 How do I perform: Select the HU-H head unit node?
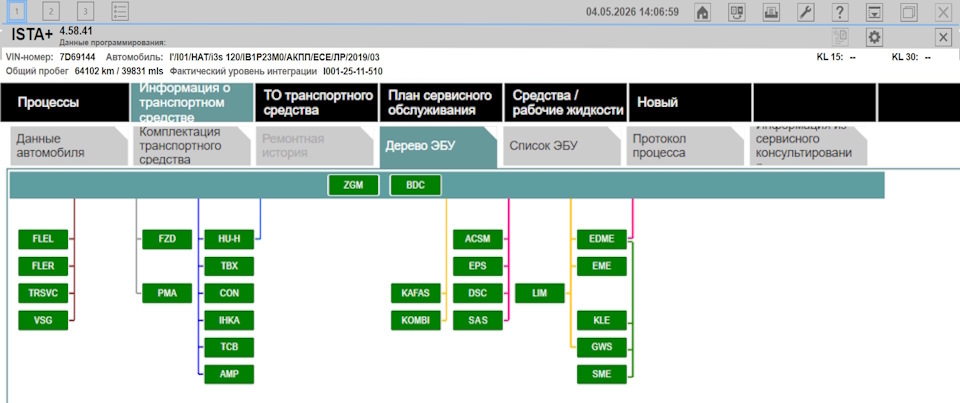[x=229, y=239]
